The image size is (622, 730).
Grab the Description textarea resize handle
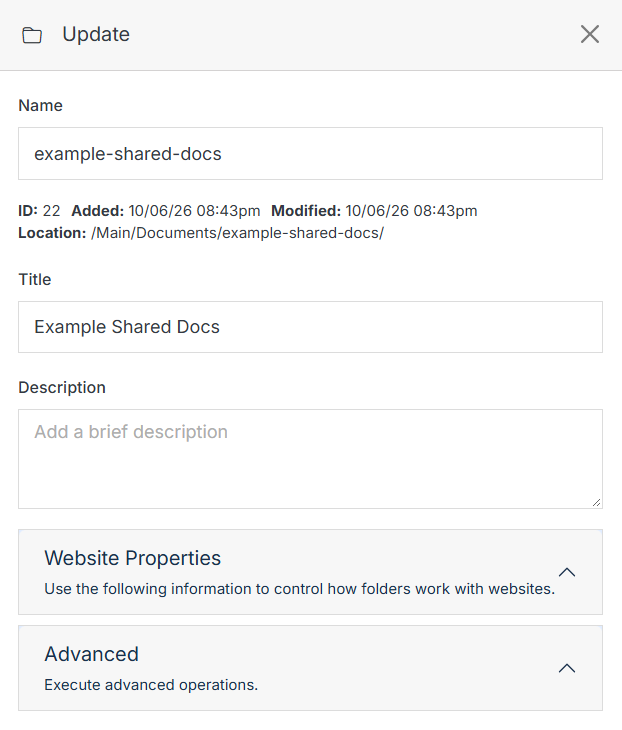click(596, 502)
